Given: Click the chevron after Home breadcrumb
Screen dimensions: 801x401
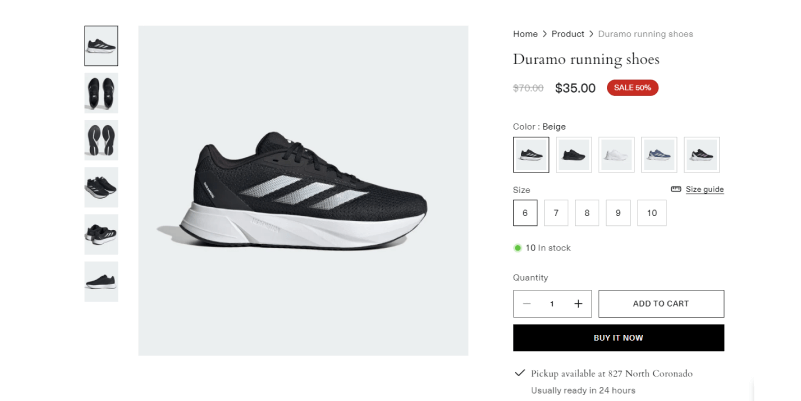Looking at the screenshot, I should (x=545, y=34).
